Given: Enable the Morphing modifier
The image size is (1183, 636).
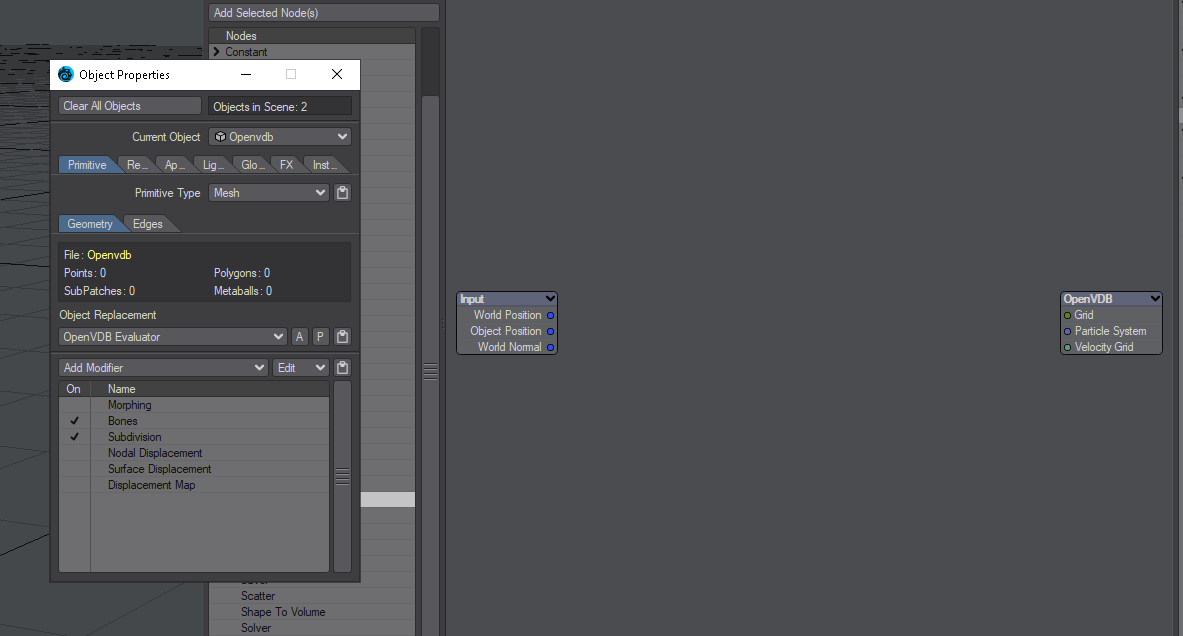Looking at the screenshot, I should (74, 405).
